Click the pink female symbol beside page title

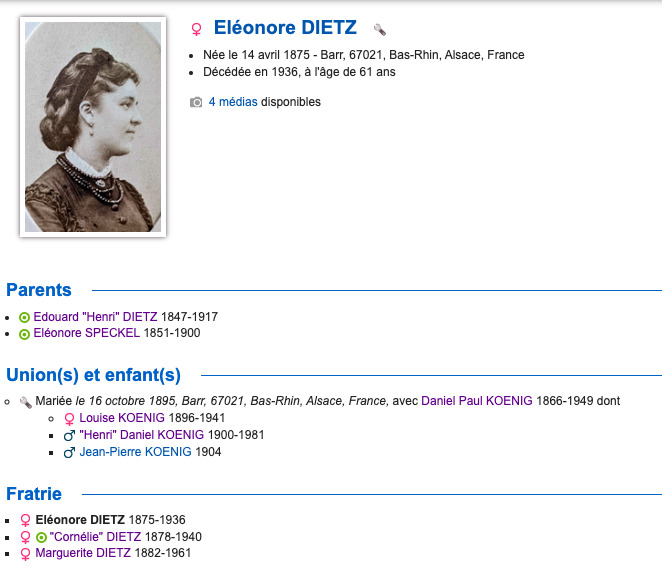(196, 30)
